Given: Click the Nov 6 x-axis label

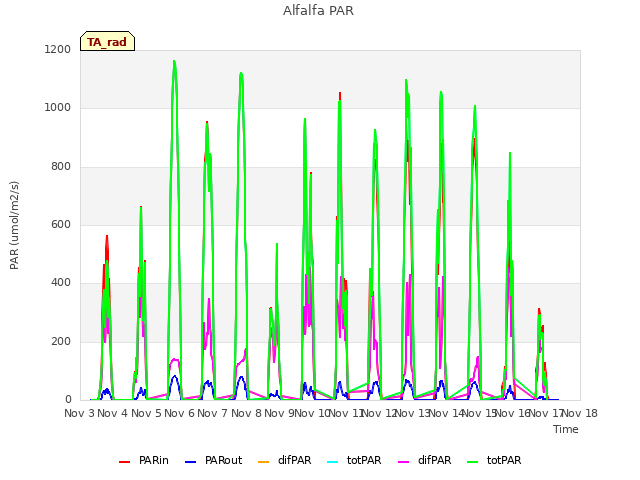Looking at the screenshot, I should pyautogui.click(x=179, y=413).
